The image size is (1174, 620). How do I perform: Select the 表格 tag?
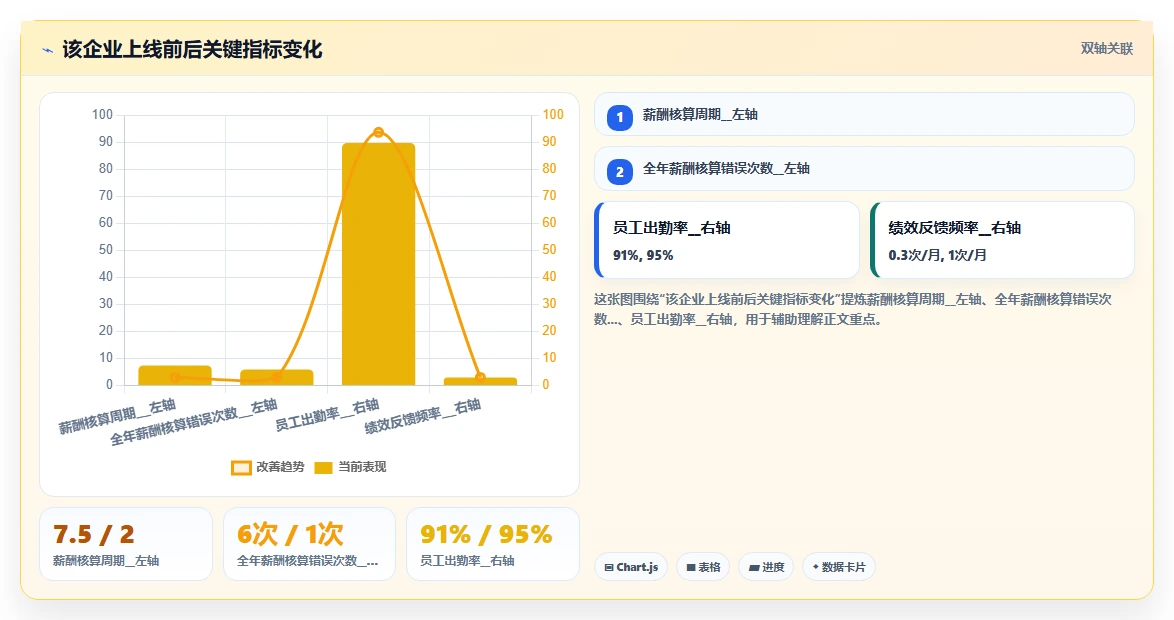(x=703, y=567)
